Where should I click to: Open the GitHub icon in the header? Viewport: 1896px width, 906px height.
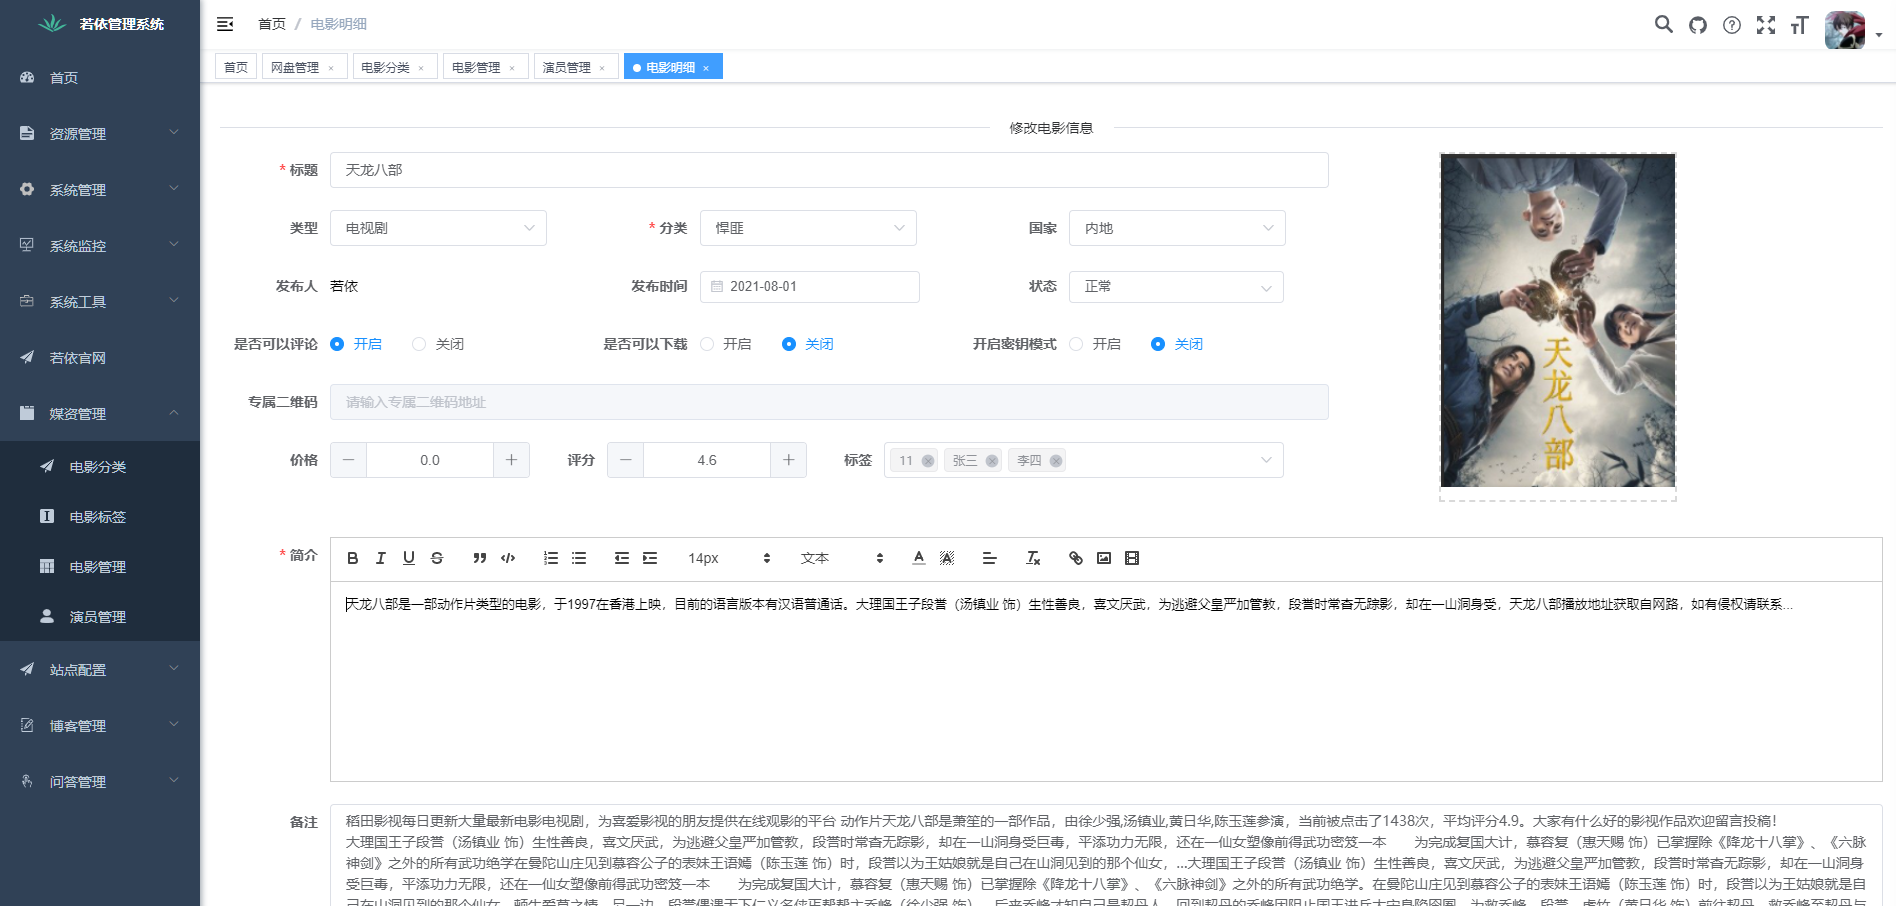(x=1697, y=24)
